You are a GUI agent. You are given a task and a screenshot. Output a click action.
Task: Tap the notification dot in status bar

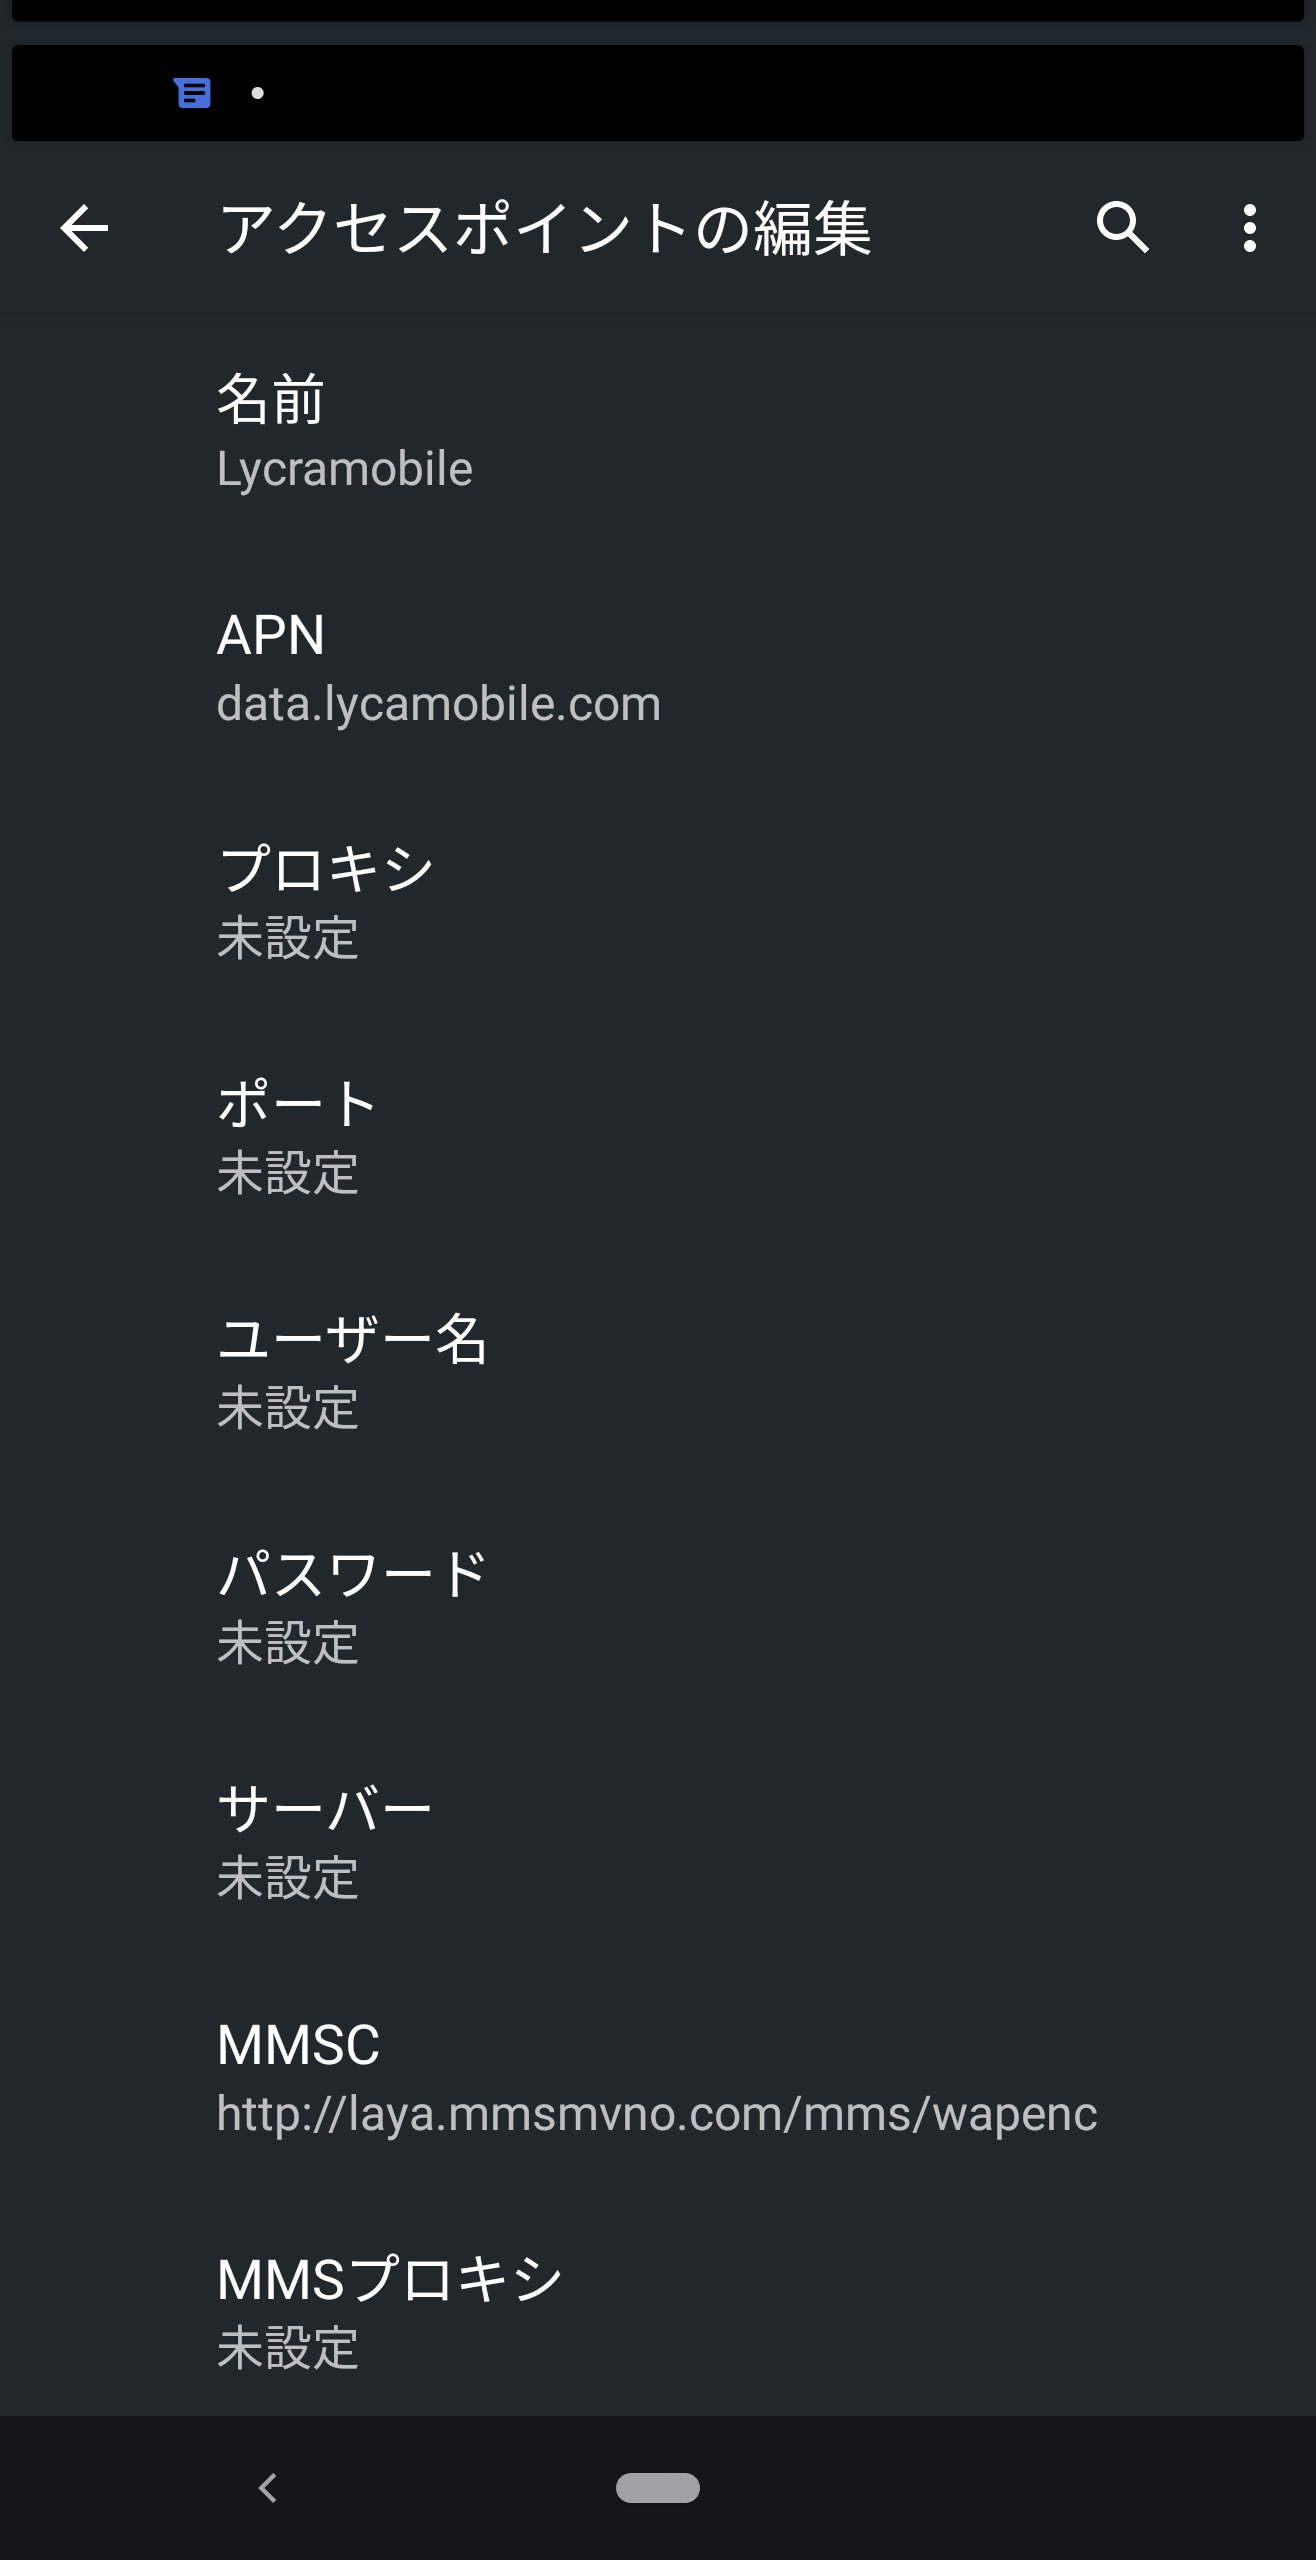click(x=258, y=93)
